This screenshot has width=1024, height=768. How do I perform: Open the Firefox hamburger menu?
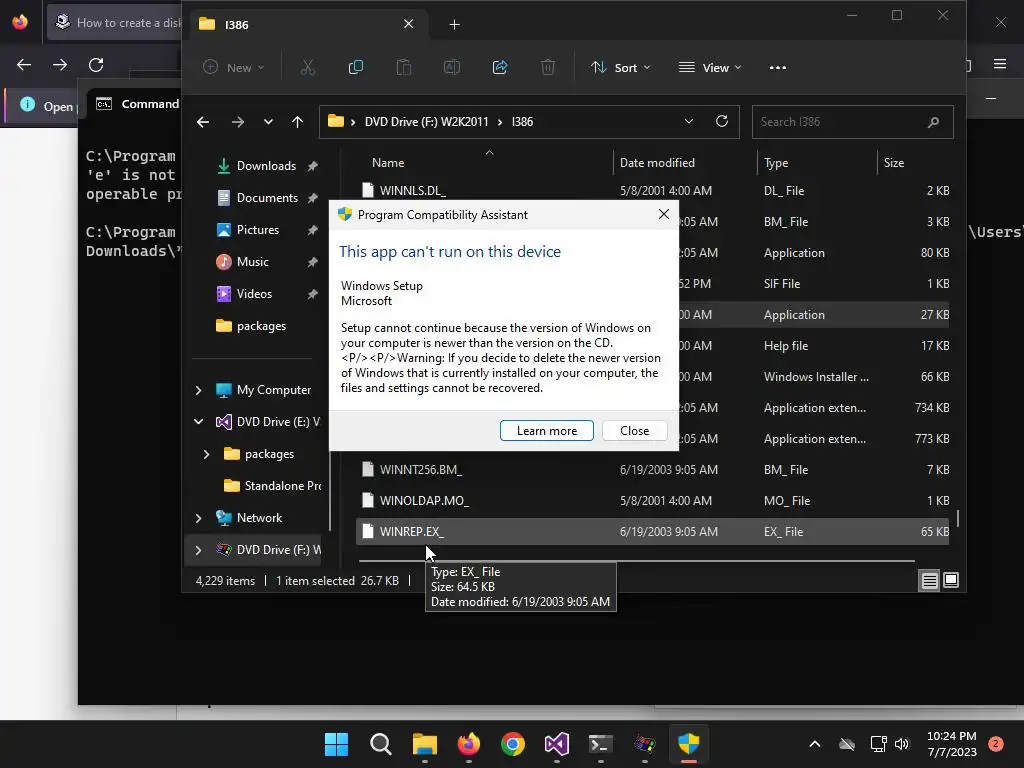(1000, 64)
